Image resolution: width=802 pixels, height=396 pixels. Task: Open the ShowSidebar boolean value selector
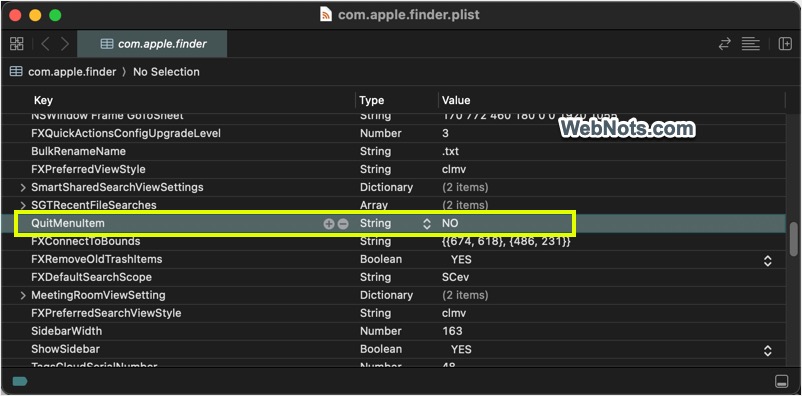tap(767, 350)
